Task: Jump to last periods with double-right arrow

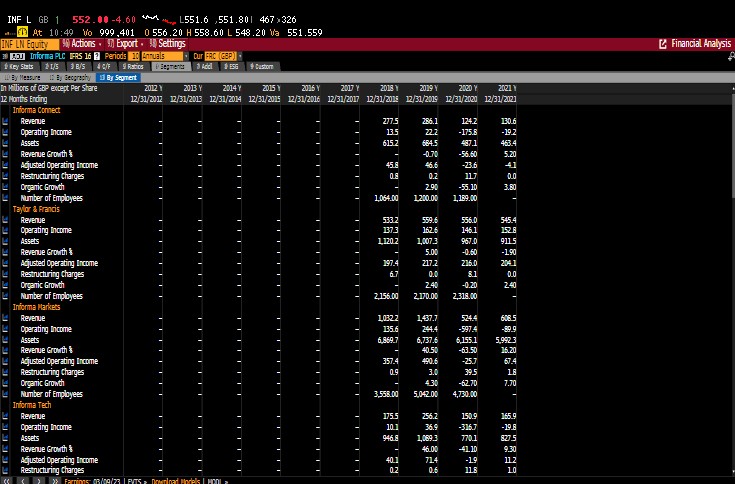Action: tap(54, 481)
